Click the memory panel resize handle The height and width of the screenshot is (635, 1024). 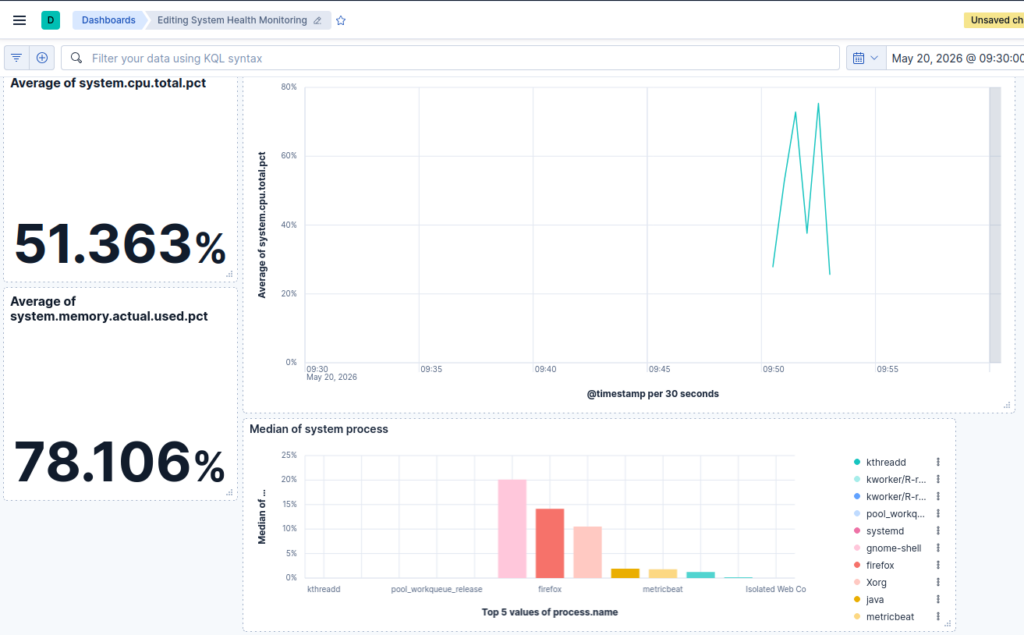tap(229, 493)
